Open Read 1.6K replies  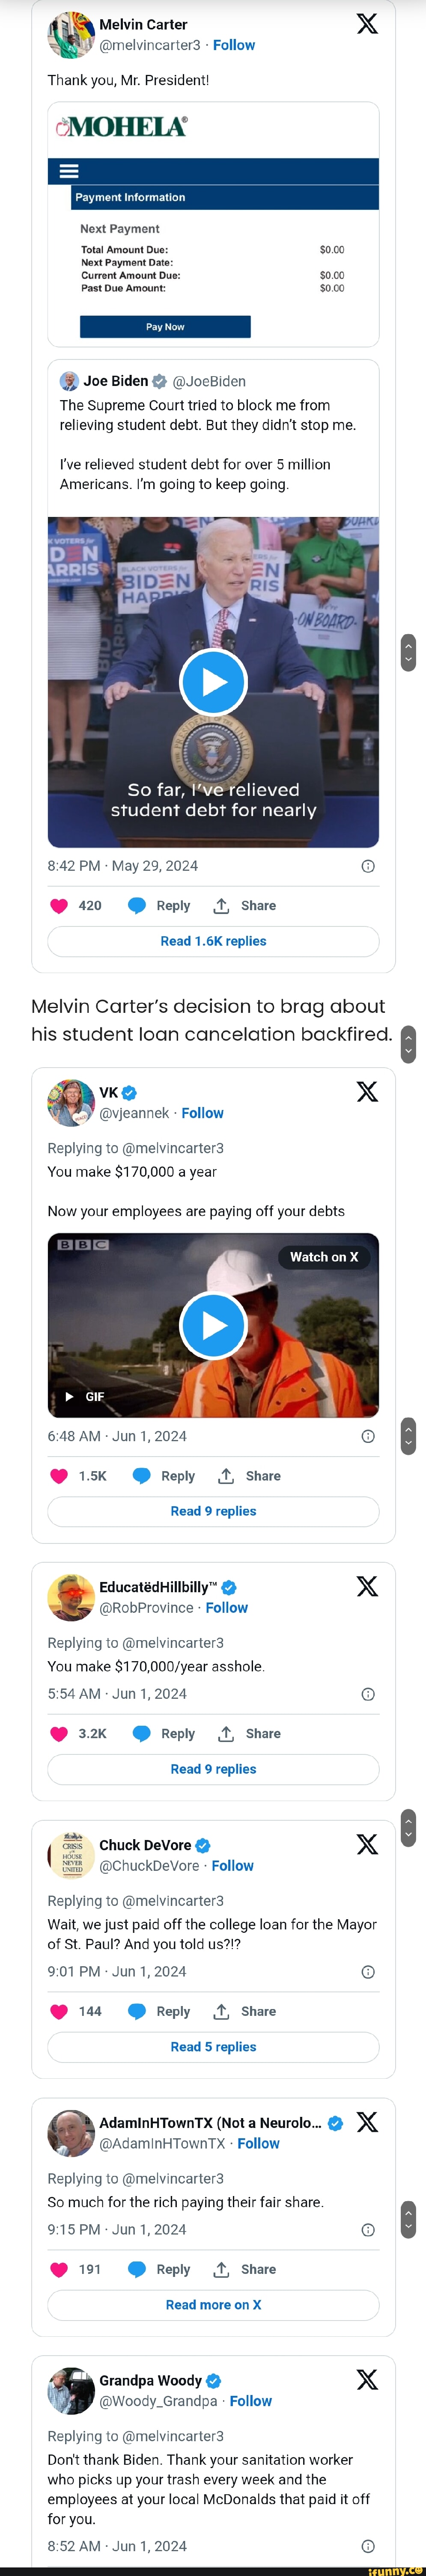click(213, 941)
